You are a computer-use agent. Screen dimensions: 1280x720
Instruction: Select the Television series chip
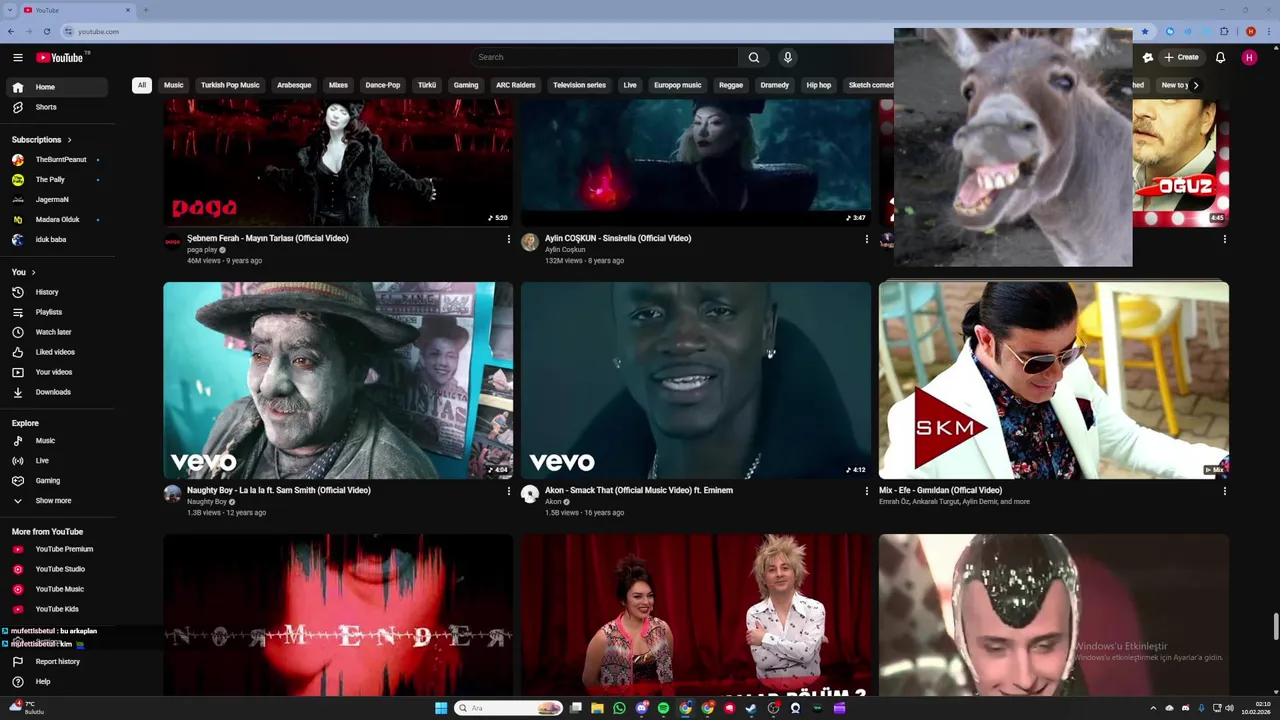[x=580, y=85]
